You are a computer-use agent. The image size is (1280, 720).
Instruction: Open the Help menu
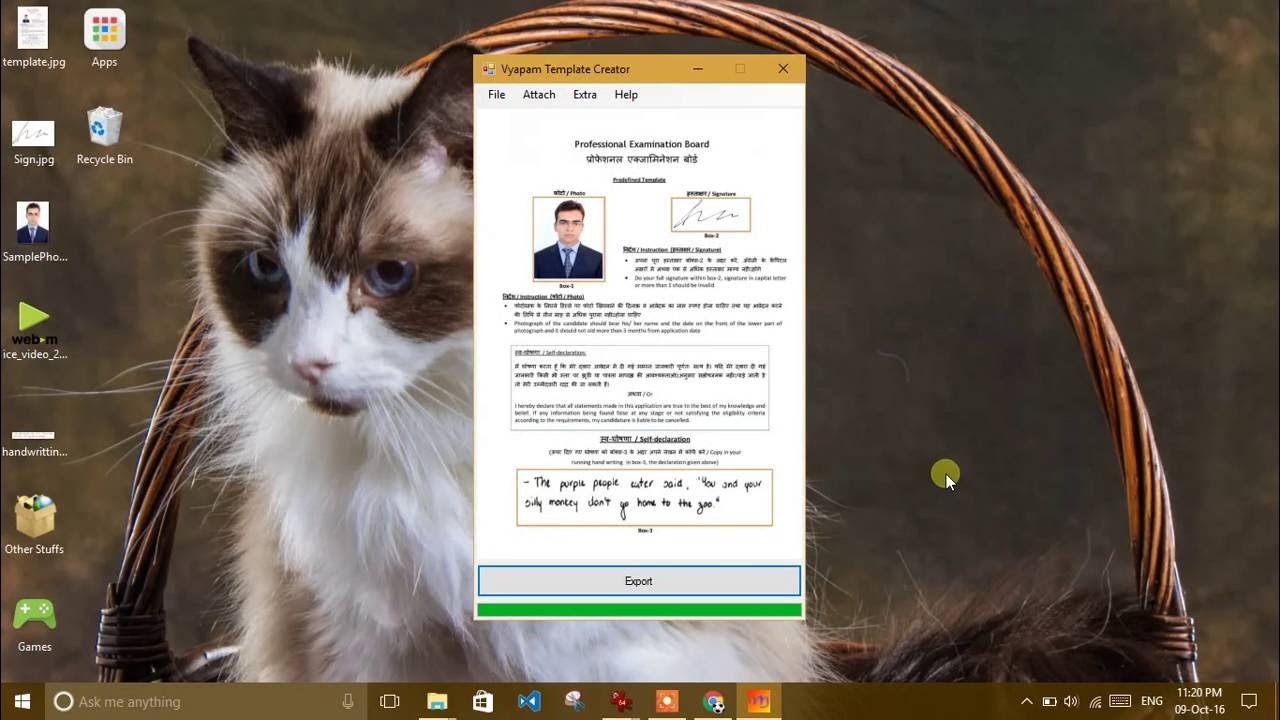[626, 95]
